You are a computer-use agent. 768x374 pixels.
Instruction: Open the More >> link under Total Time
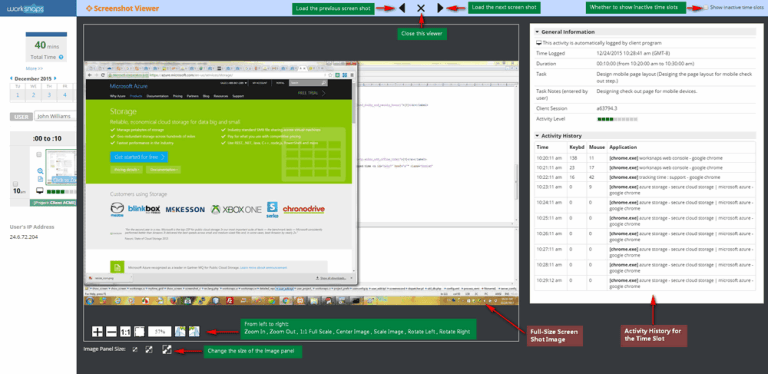[x=34, y=69]
